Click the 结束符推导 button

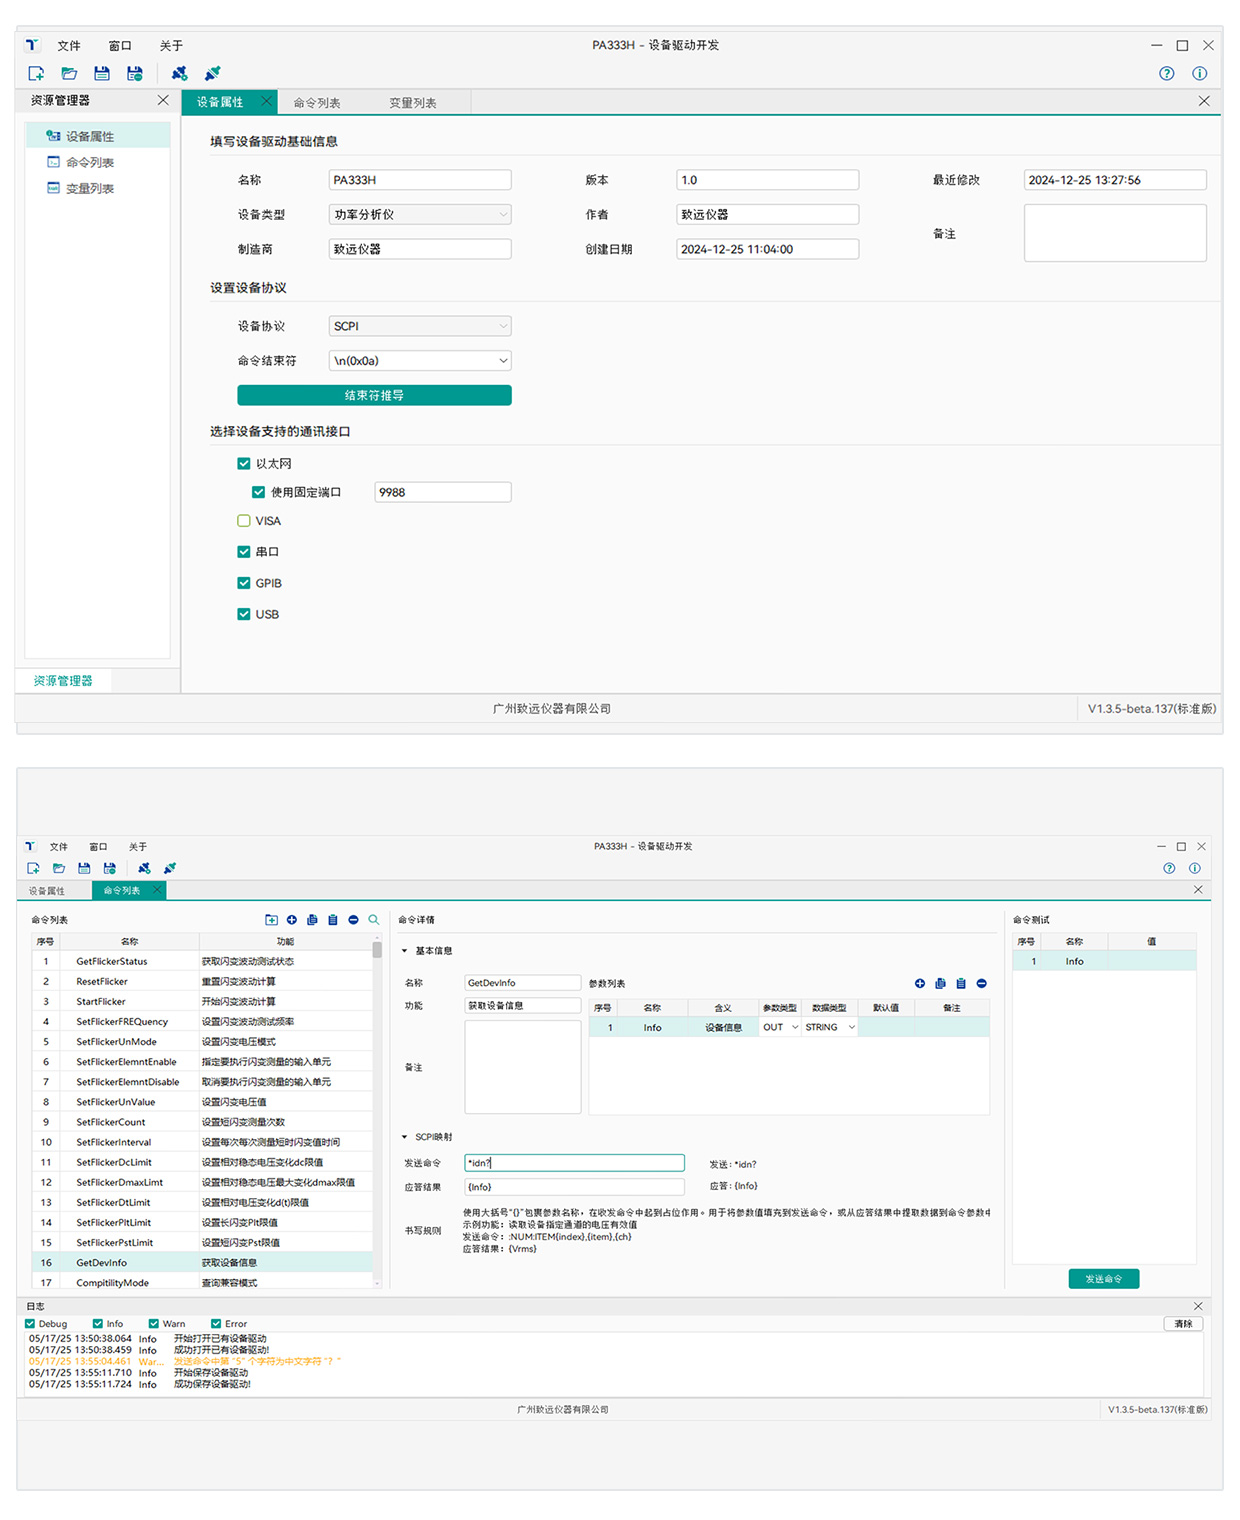click(374, 396)
